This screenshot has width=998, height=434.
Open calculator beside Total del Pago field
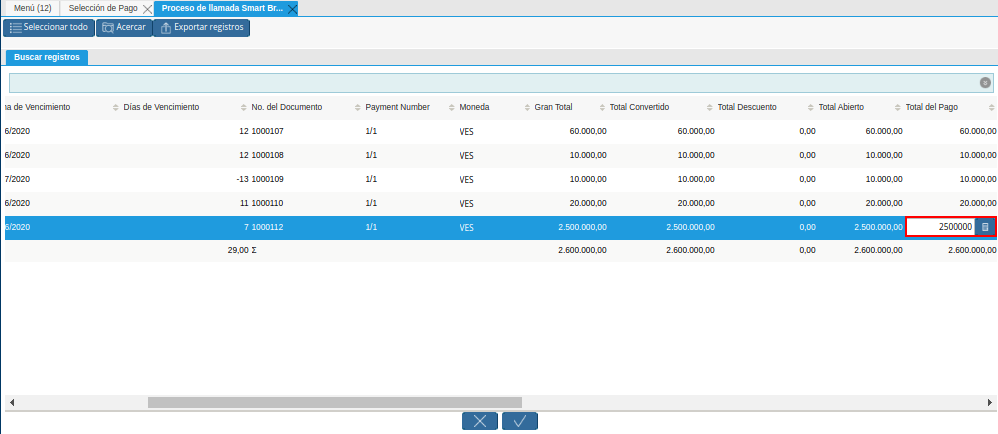[985, 227]
